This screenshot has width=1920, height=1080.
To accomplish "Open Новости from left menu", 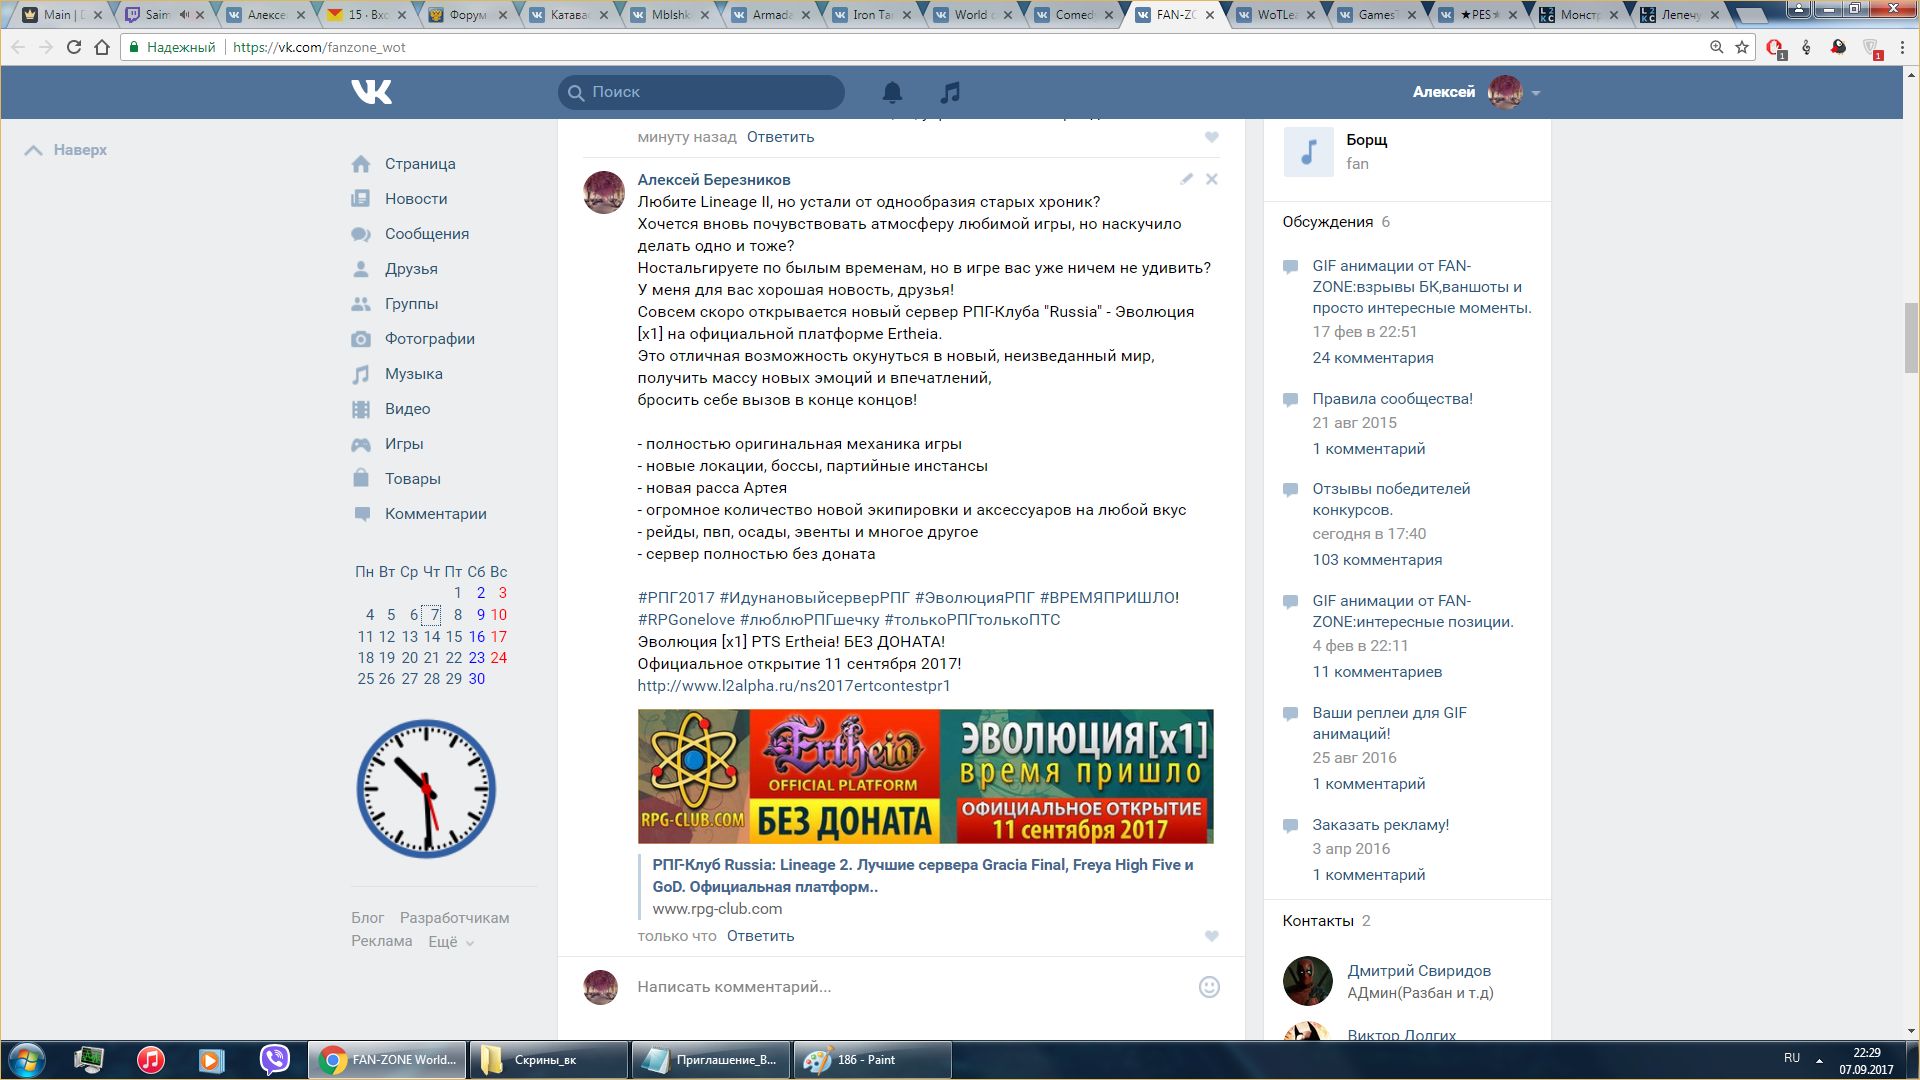I will pos(416,199).
